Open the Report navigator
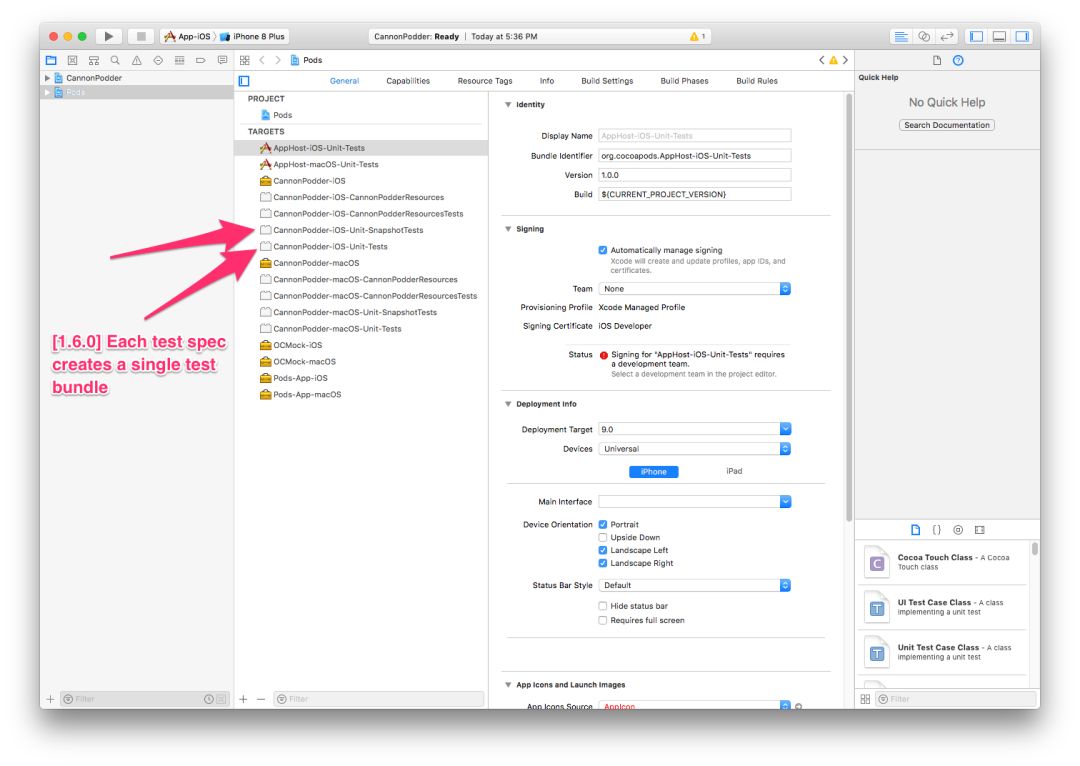This screenshot has width=1080, height=766. (x=222, y=61)
